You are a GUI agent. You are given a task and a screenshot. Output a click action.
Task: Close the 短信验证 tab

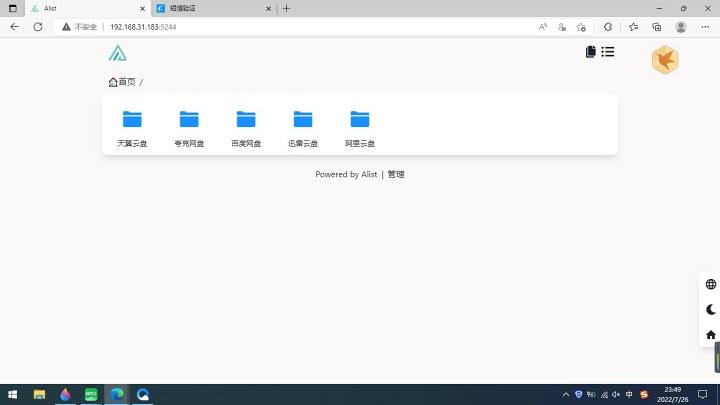(x=268, y=8)
